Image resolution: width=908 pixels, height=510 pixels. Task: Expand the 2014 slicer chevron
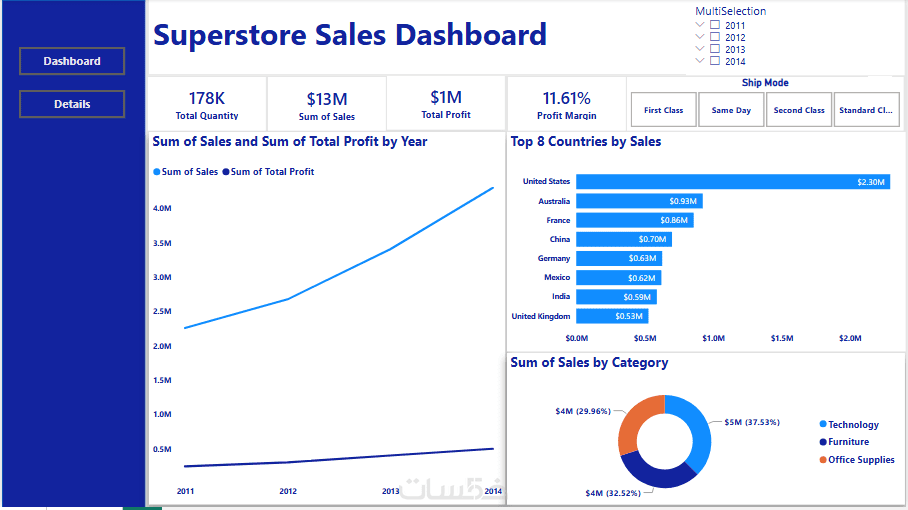[x=700, y=60]
